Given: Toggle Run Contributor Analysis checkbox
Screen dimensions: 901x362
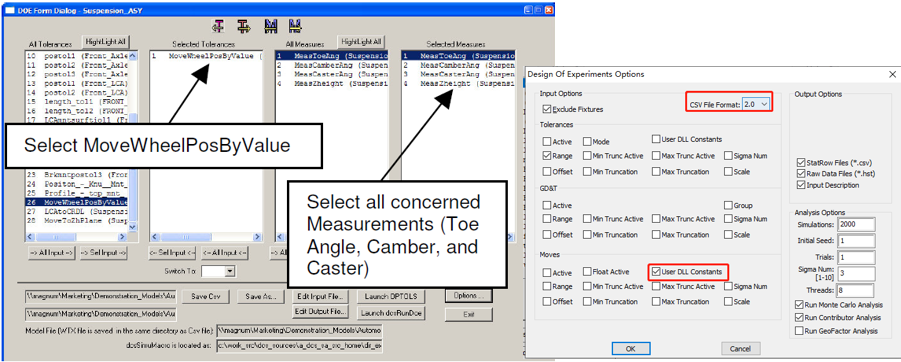Looking at the screenshot, I should (799, 317).
